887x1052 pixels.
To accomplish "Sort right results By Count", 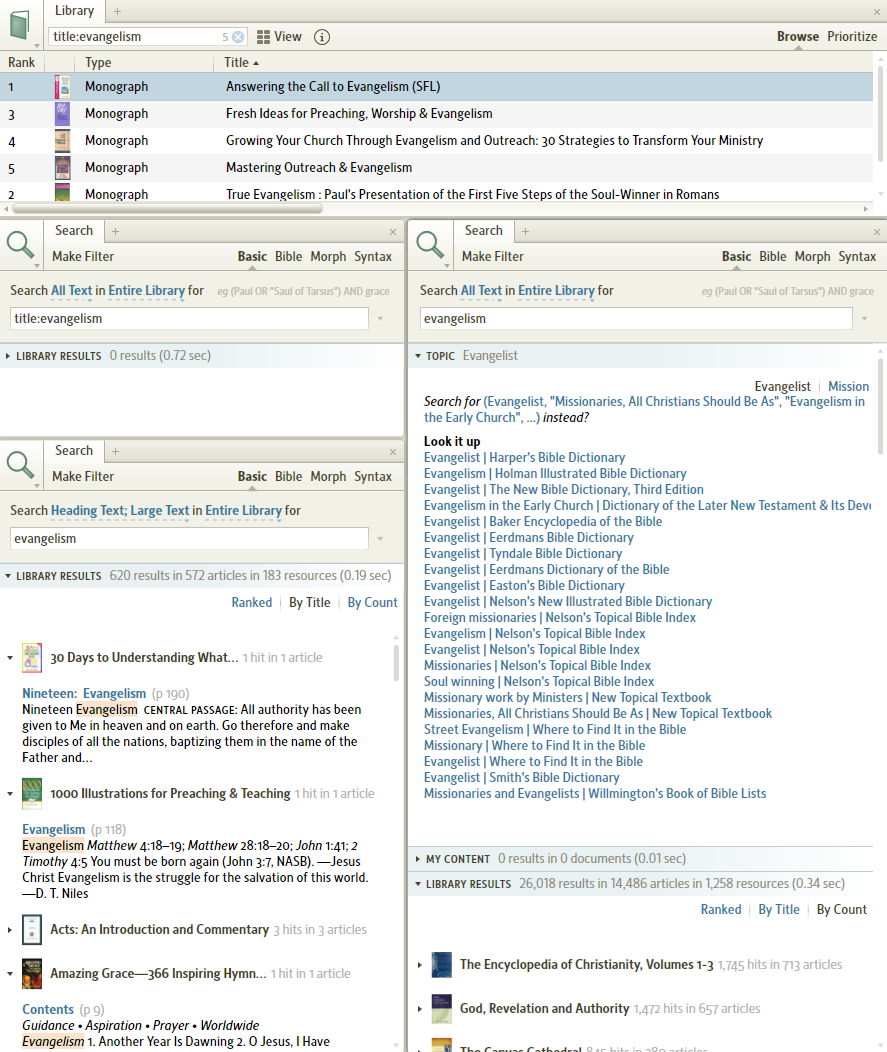I will (x=841, y=910).
